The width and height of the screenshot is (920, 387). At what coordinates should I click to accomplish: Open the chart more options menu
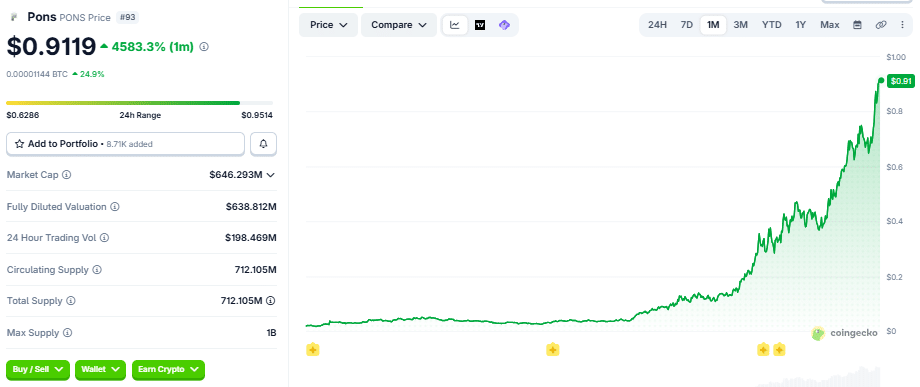tap(902, 25)
